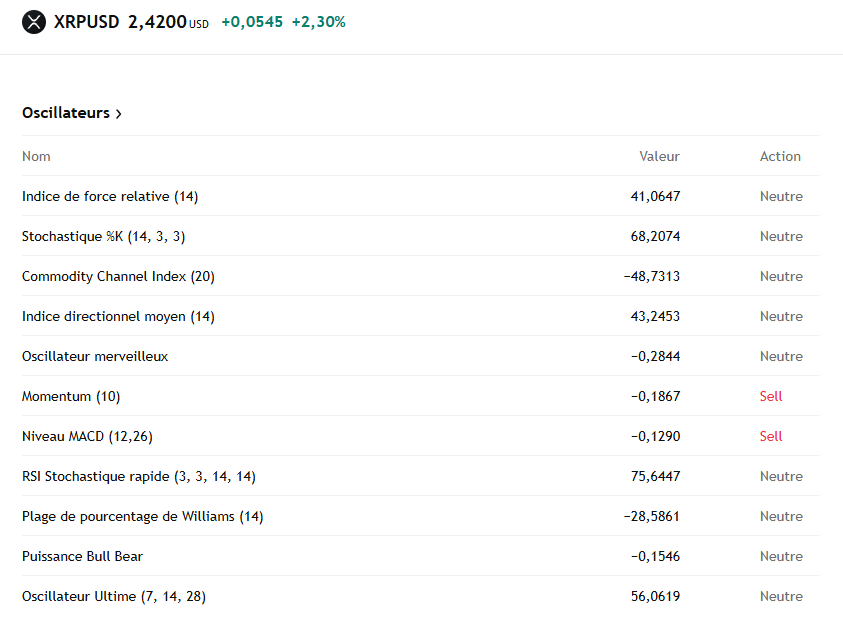The height and width of the screenshot is (641, 843).
Task: Click Indice directionnel moyen (14) label
Action: click(118, 316)
